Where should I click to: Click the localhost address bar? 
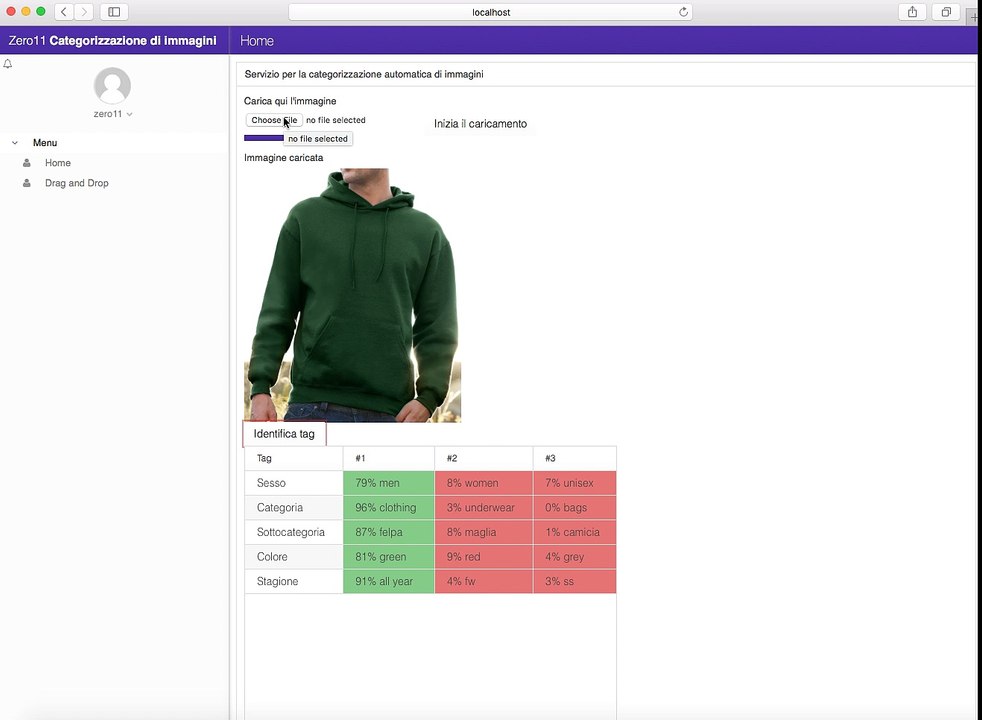click(x=490, y=12)
